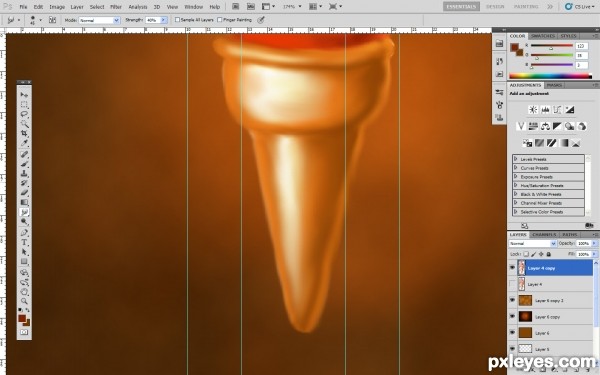Switch to the Masks tab
The height and width of the screenshot is (375, 600).
[554, 85]
